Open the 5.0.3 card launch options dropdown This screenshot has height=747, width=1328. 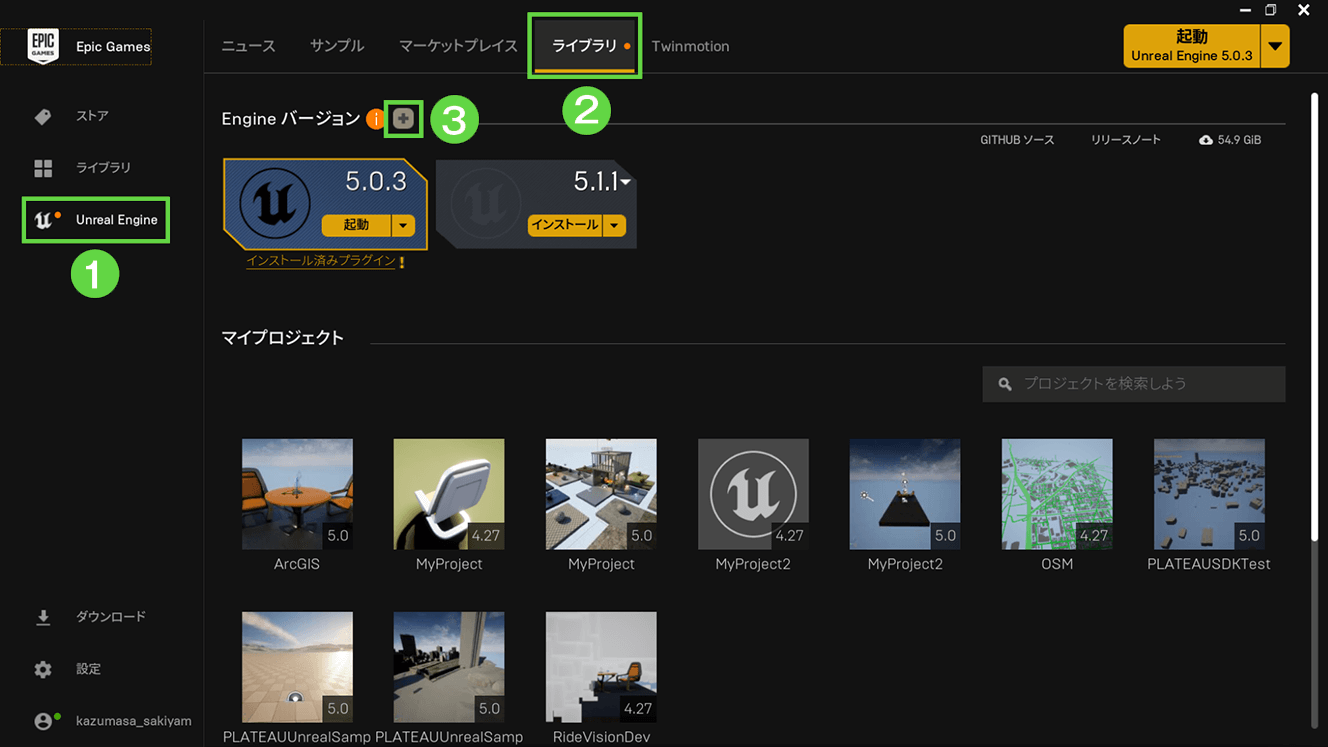pos(403,225)
